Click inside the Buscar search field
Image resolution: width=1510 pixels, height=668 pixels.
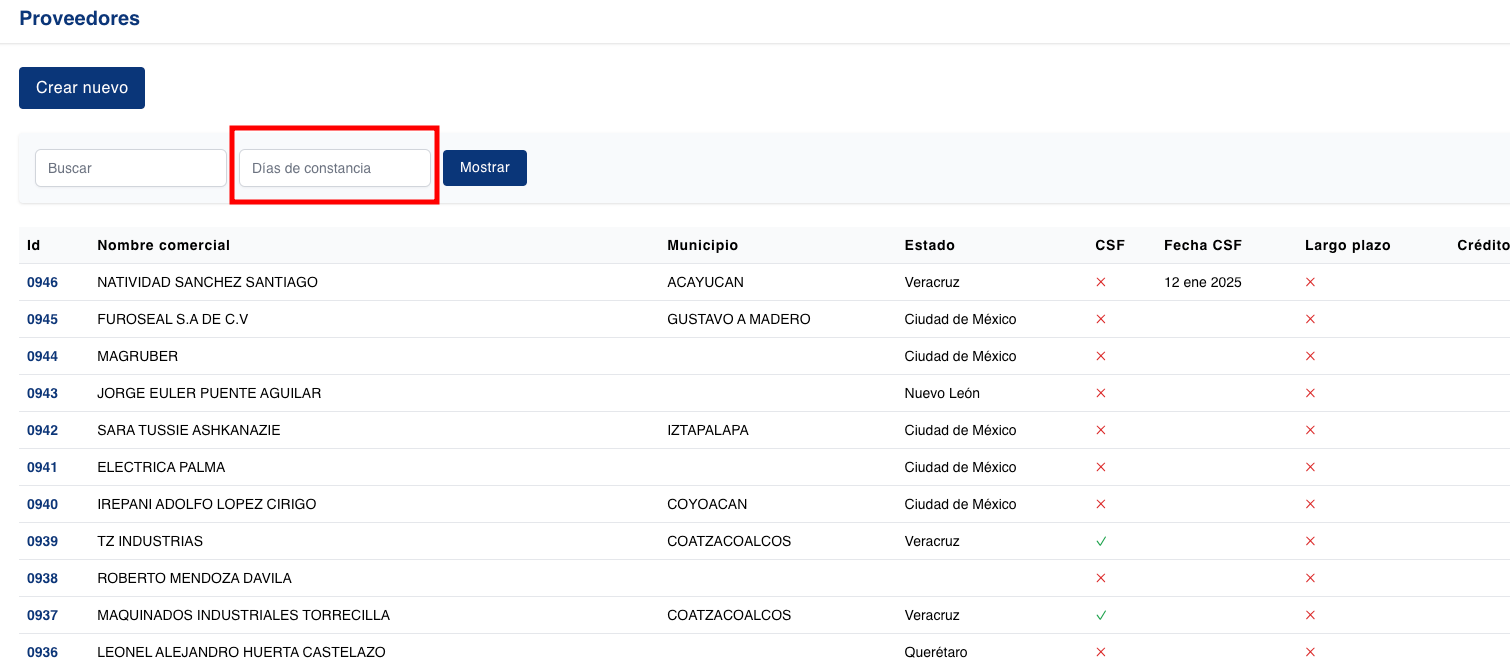pyautogui.click(x=130, y=167)
